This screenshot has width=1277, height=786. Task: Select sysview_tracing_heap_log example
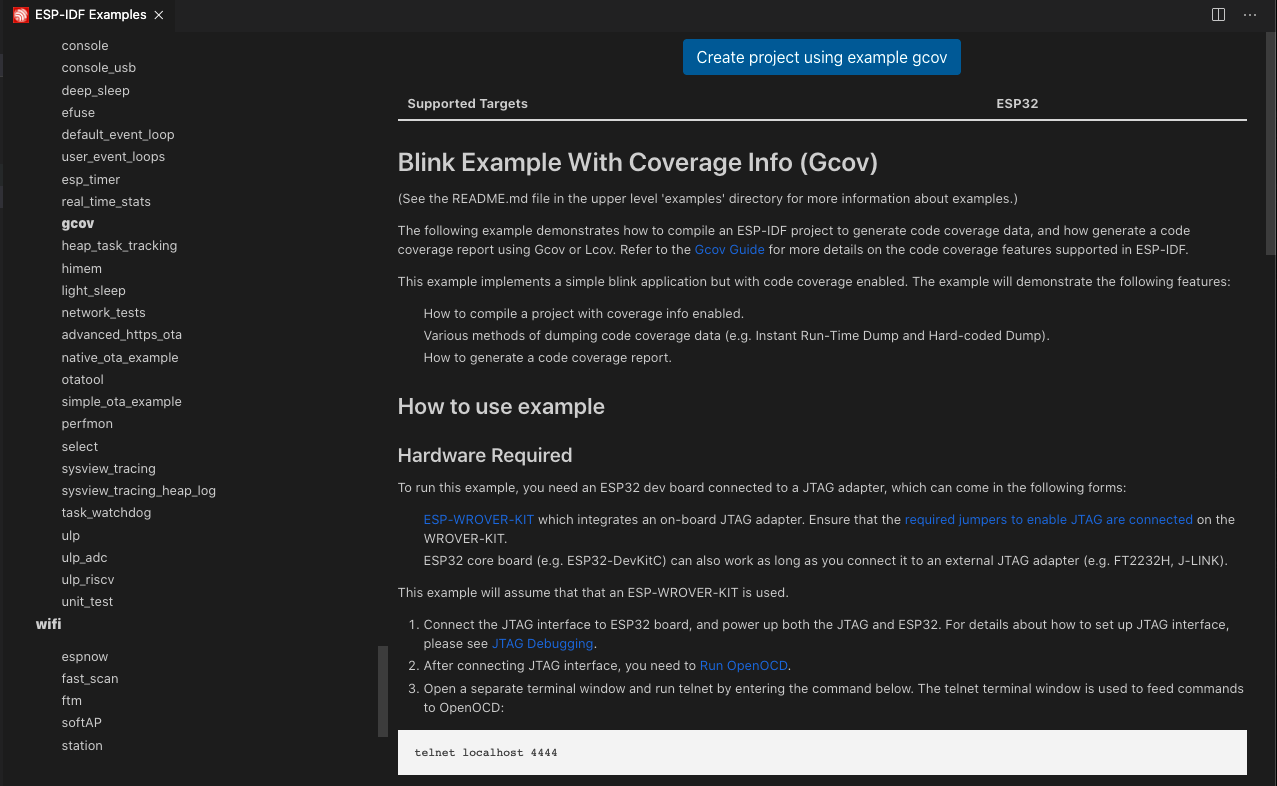[x=138, y=491]
